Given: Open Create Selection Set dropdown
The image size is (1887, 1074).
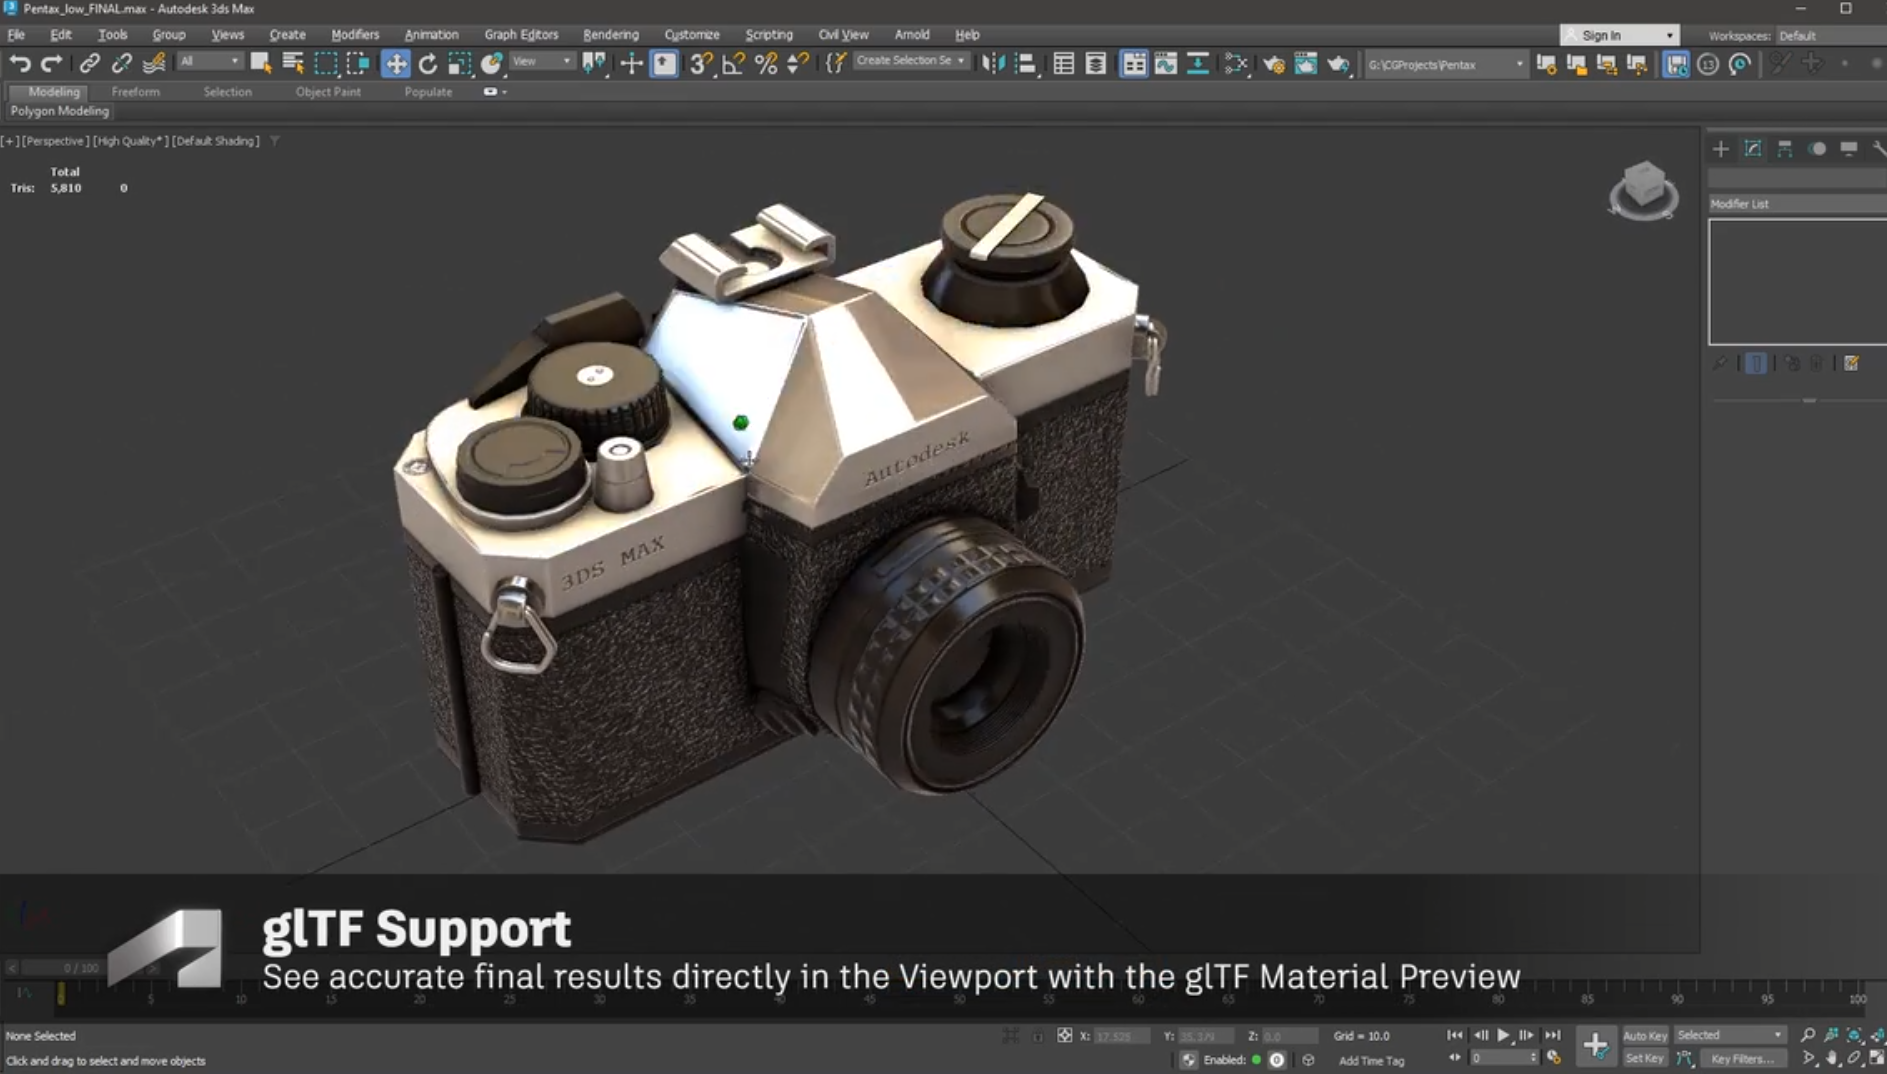Looking at the screenshot, I should coord(910,61).
